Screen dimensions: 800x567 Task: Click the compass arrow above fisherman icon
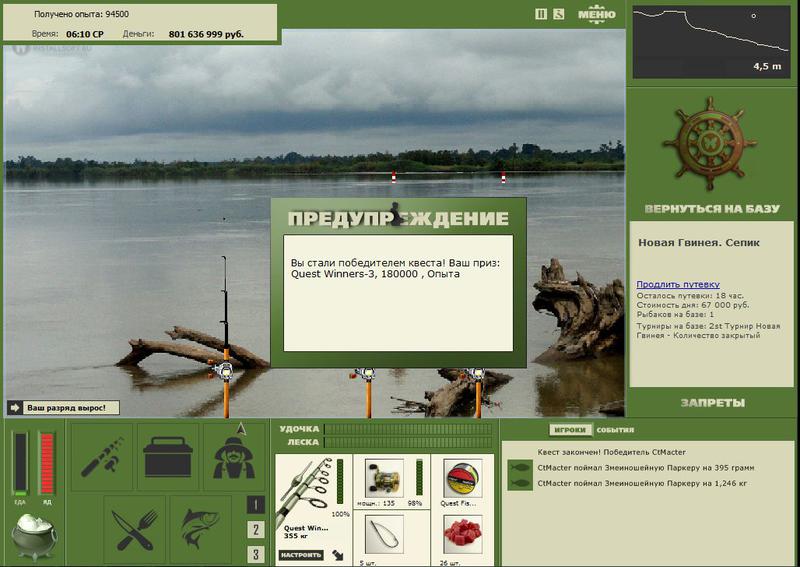point(241,429)
